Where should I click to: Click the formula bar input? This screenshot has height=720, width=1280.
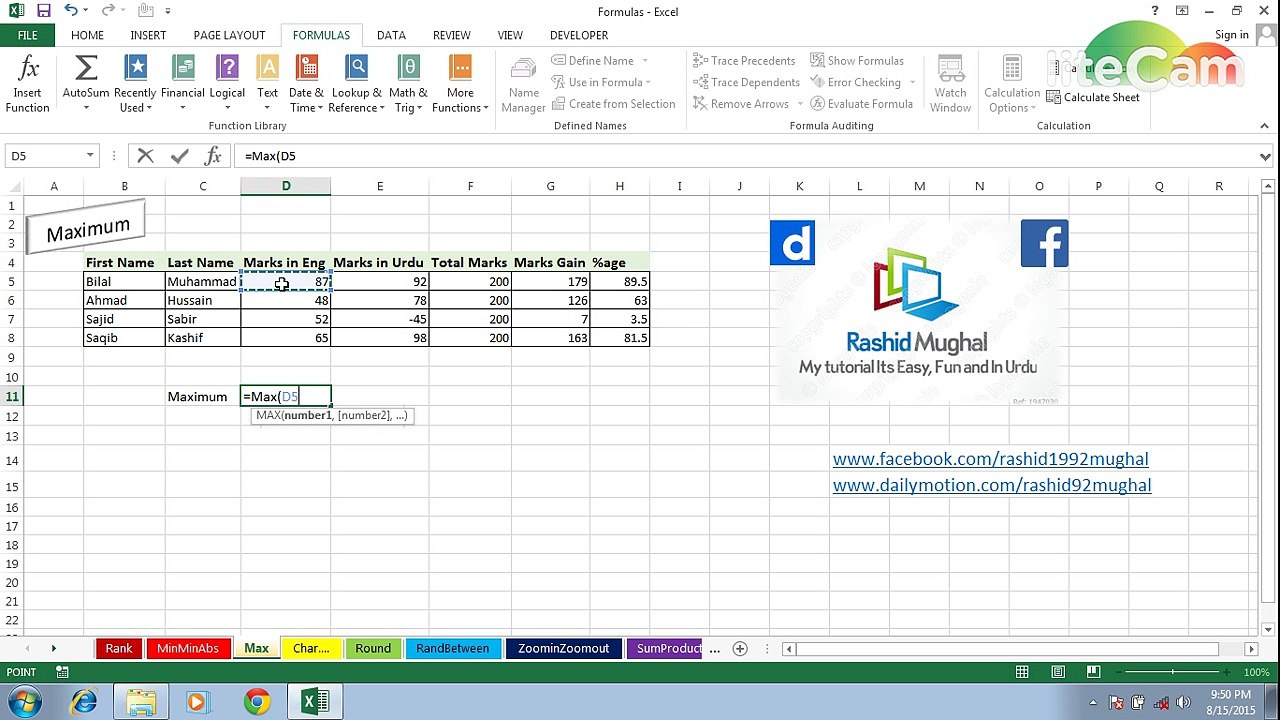tap(745, 156)
